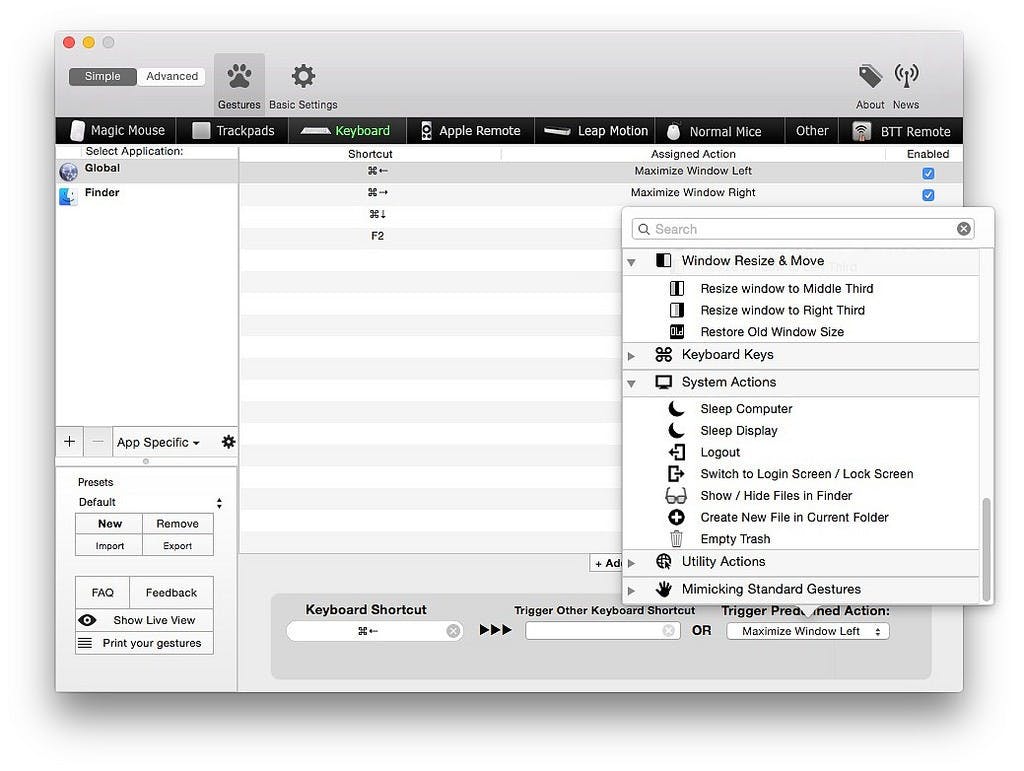Click the Trigger Other Keyboard Shortcut field

(x=602, y=631)
